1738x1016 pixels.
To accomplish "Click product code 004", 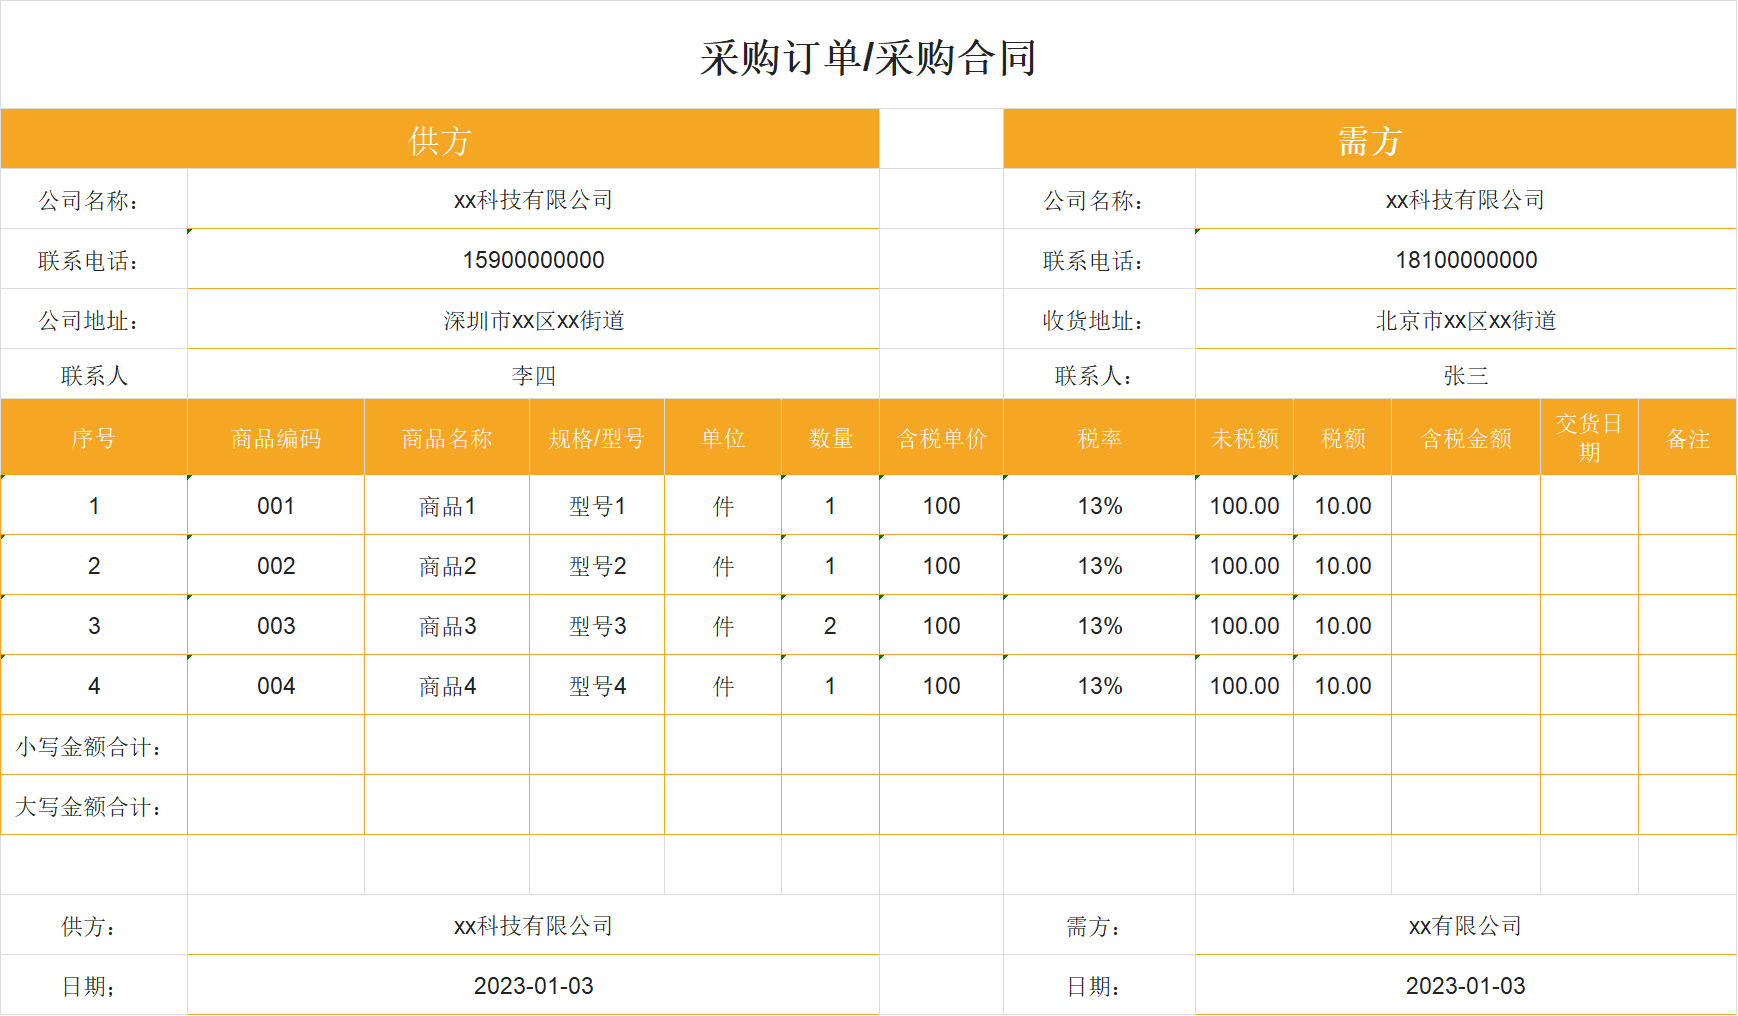I will (x=276, y=686).
